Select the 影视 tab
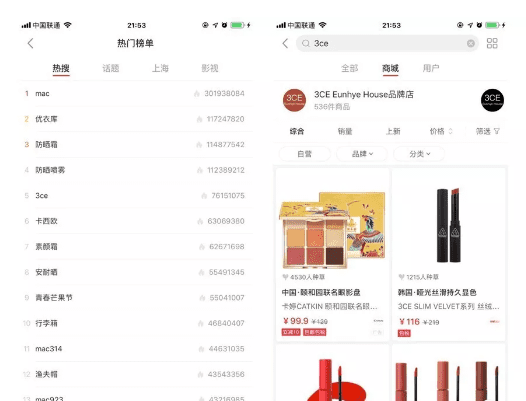Viewport: 526px width, 401px height. [x=210, y=68]
